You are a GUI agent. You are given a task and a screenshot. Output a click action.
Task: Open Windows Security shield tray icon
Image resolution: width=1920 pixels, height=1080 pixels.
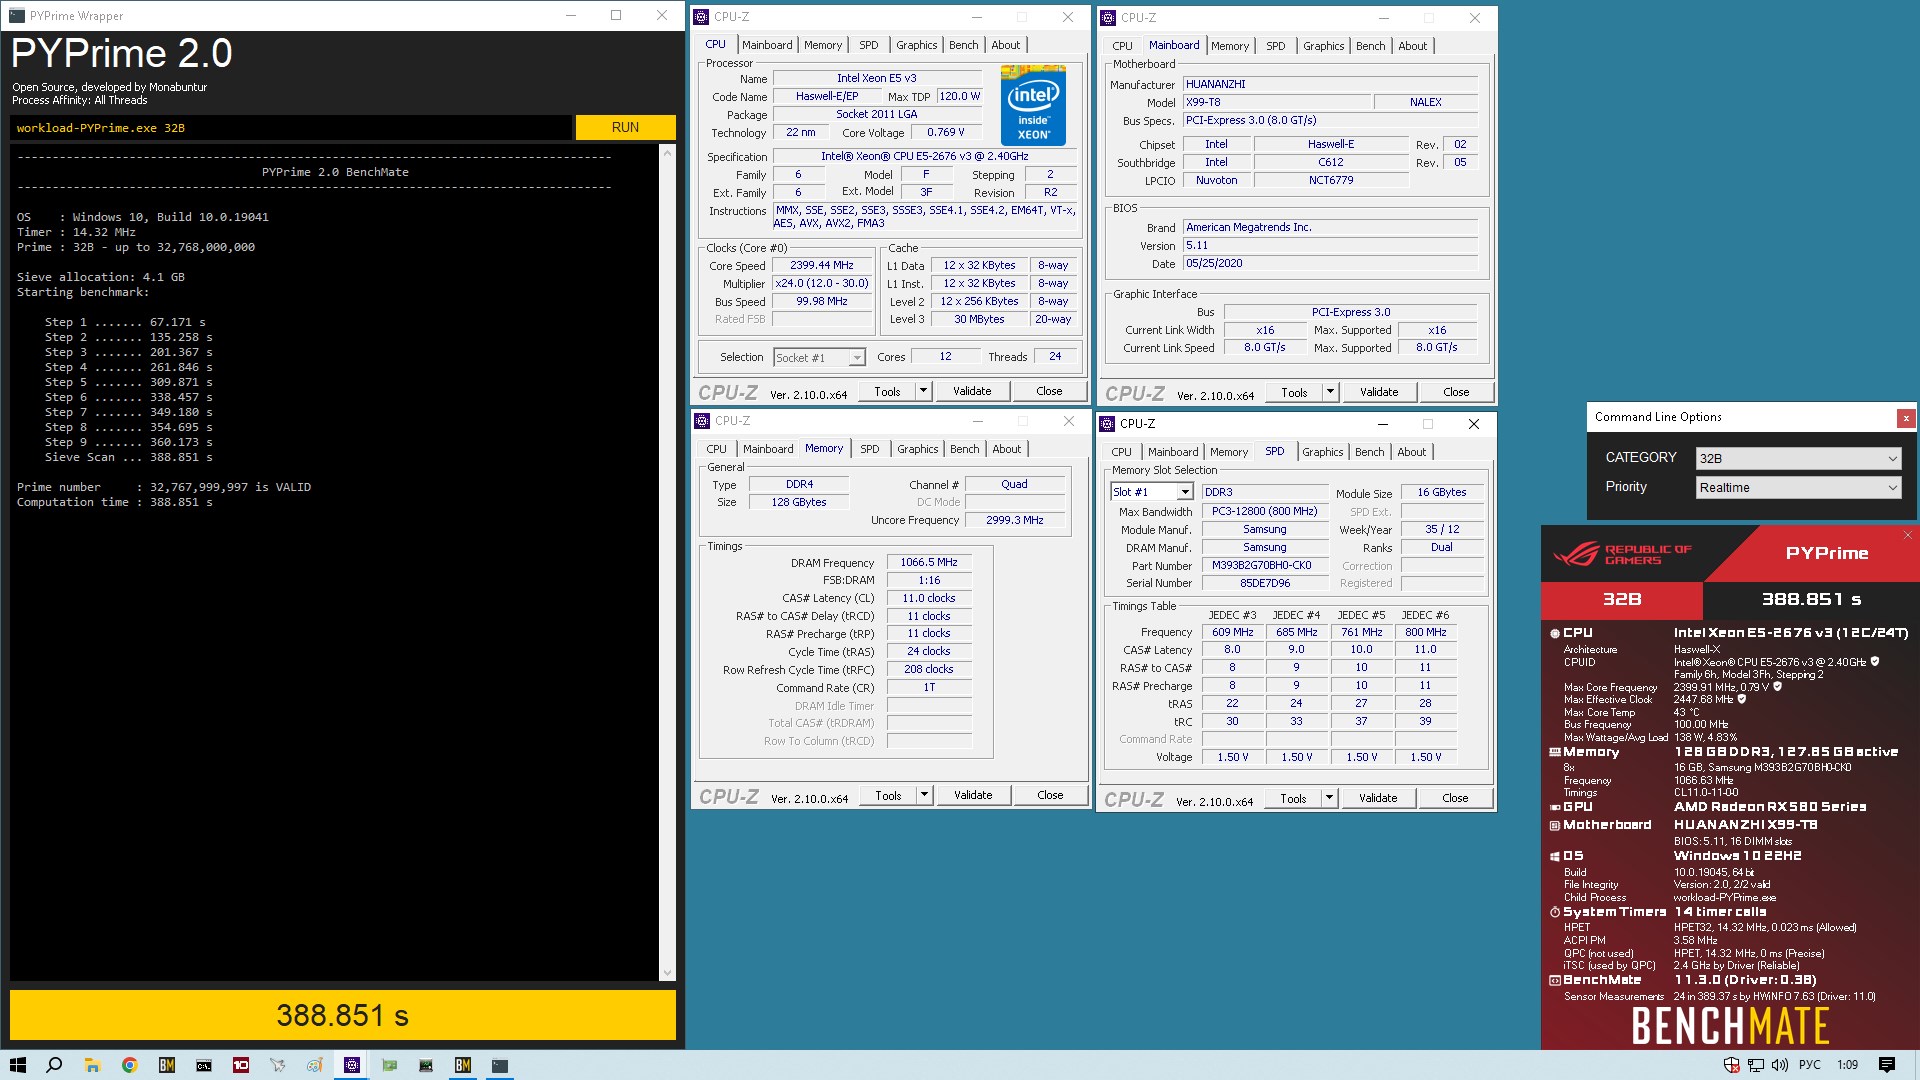(x=1732, y=1065)
